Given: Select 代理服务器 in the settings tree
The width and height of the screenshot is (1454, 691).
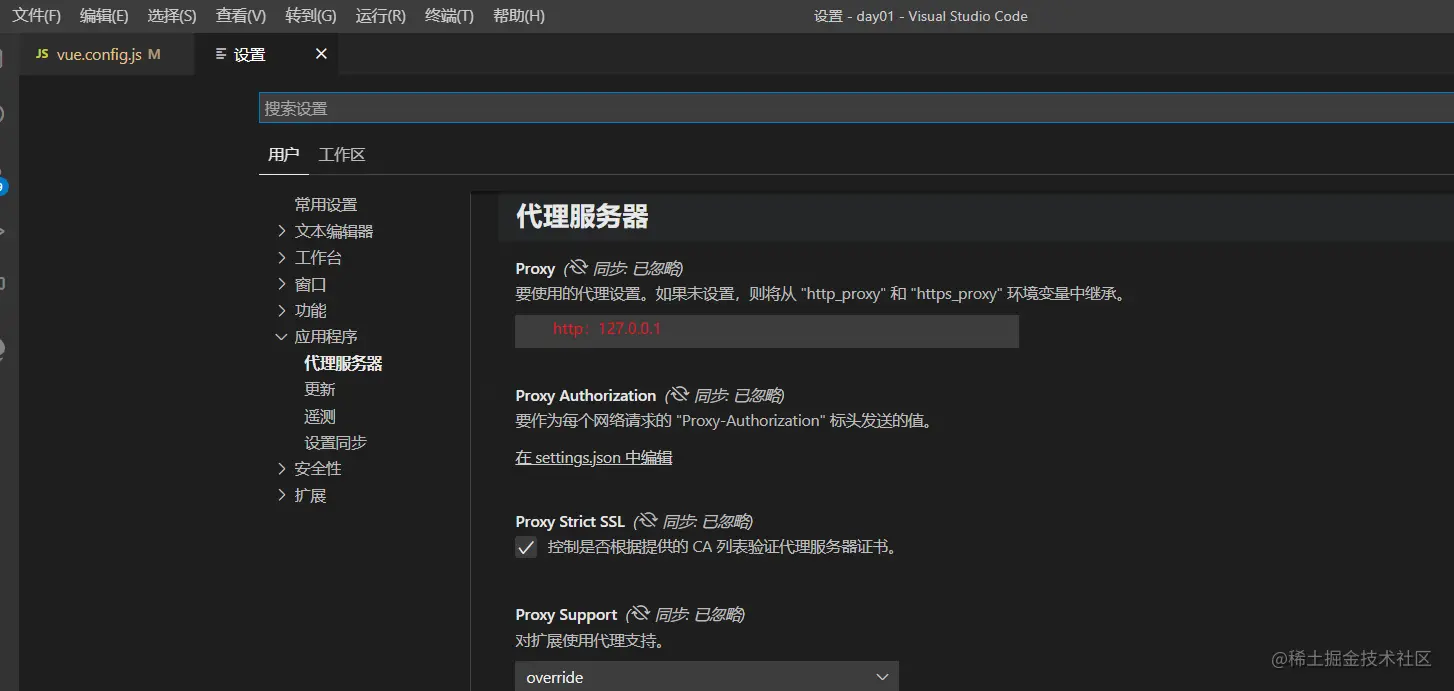Looking at the screenshot, I should tap(343, 363).
